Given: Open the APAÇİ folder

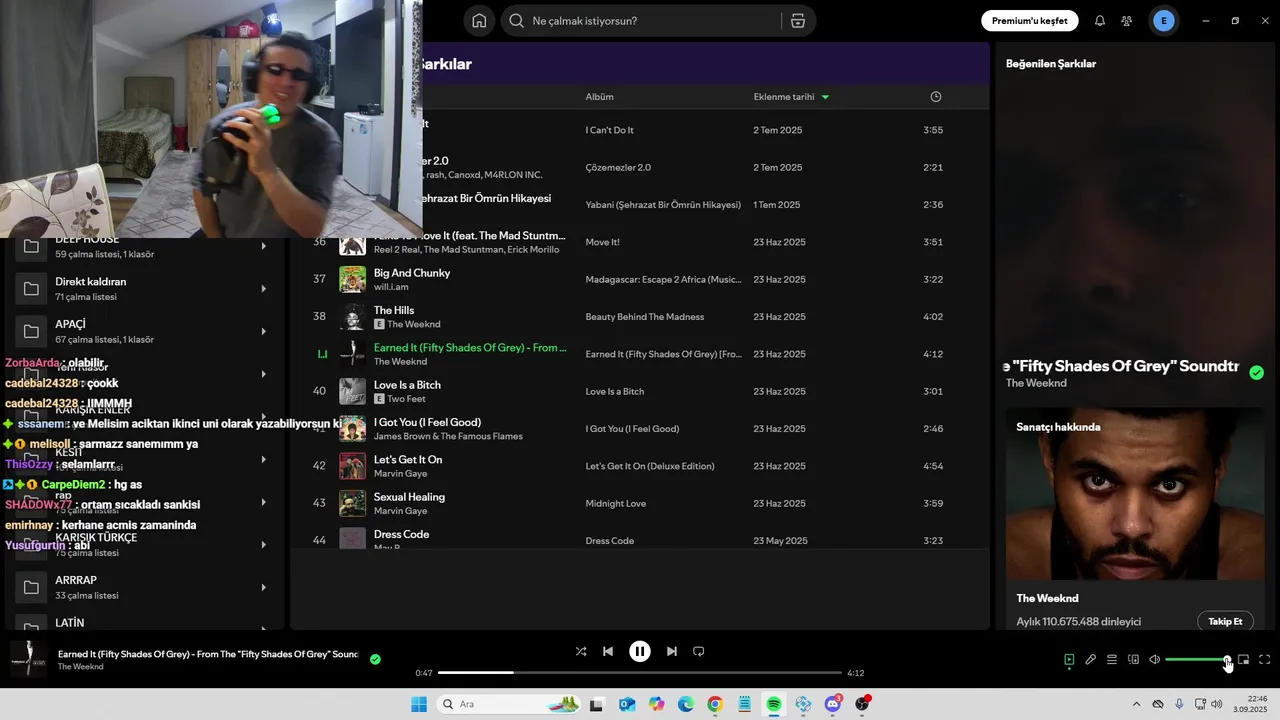Looking at the screenshot, I should 142,332.
